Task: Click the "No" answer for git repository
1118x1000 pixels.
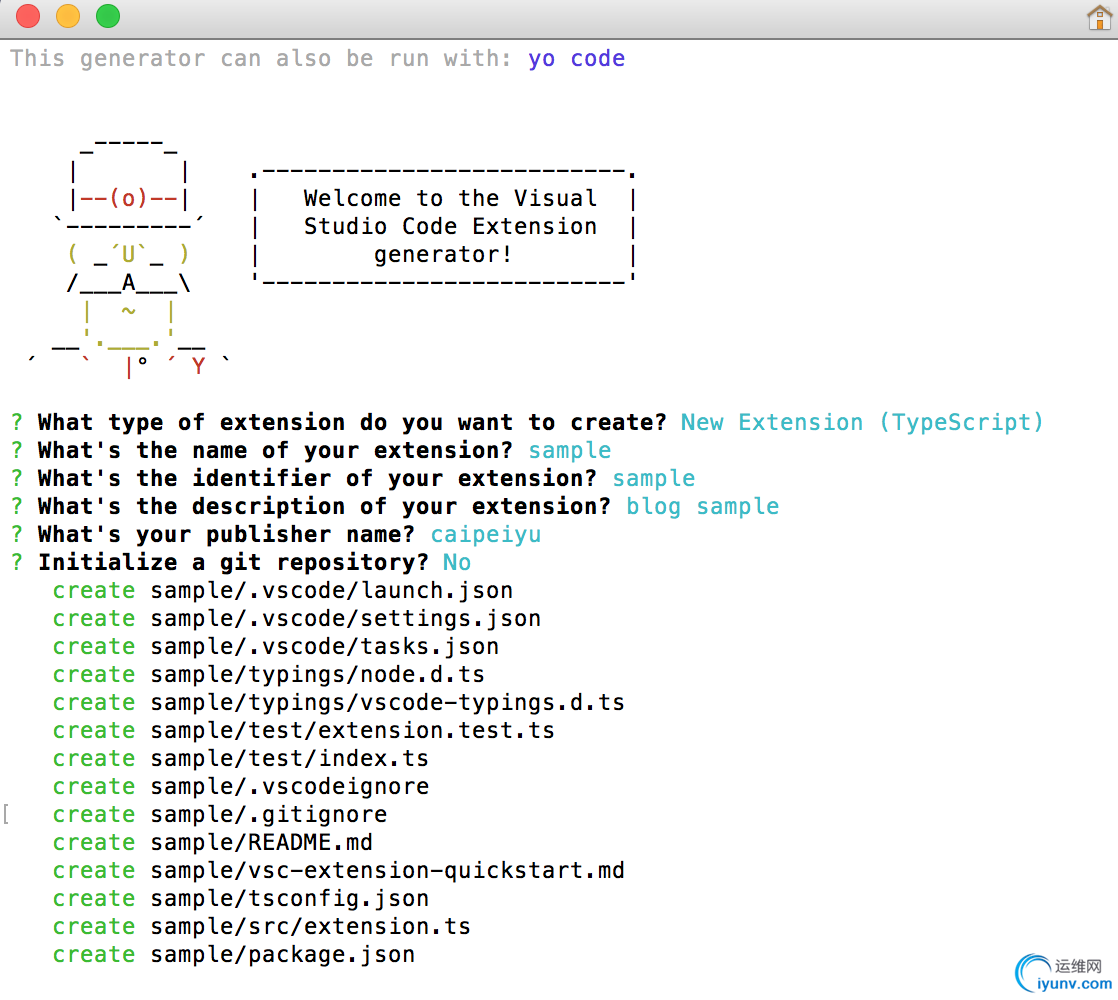Action: click(457, 563)
